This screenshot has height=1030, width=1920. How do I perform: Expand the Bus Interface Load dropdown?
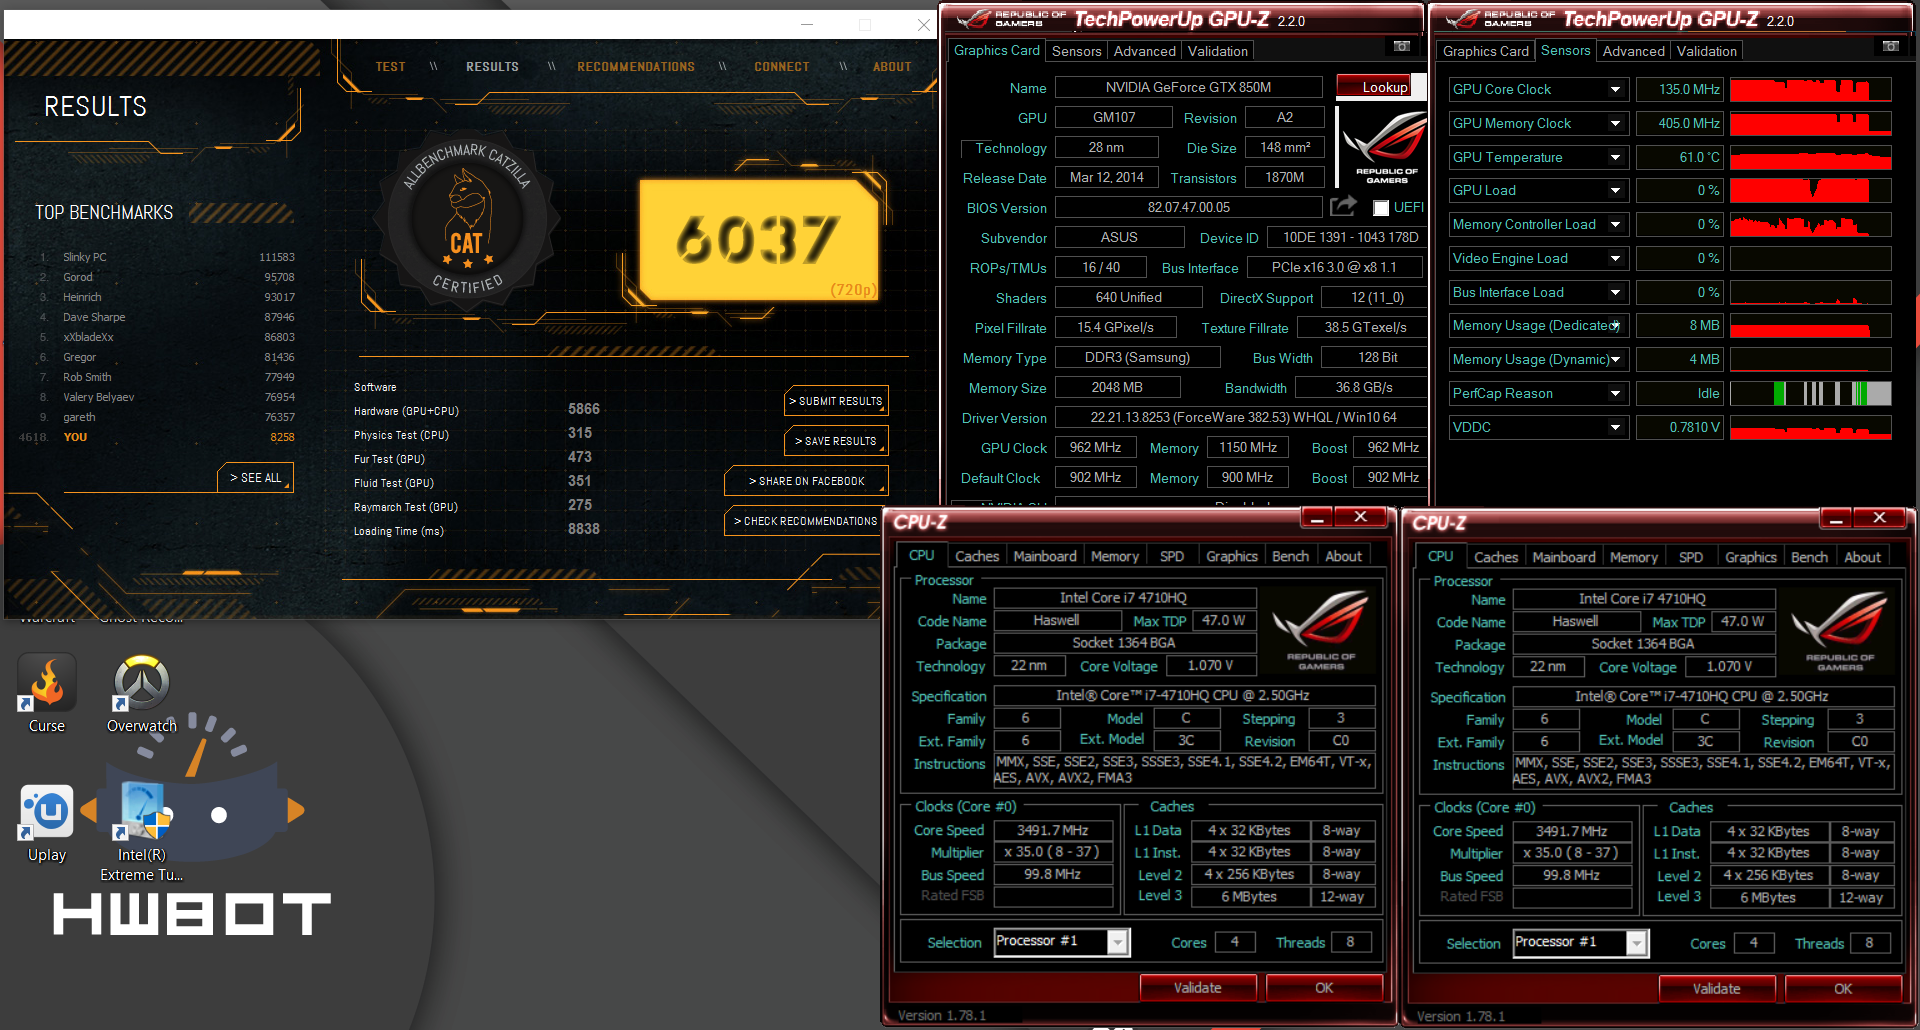coord(1615,293)
